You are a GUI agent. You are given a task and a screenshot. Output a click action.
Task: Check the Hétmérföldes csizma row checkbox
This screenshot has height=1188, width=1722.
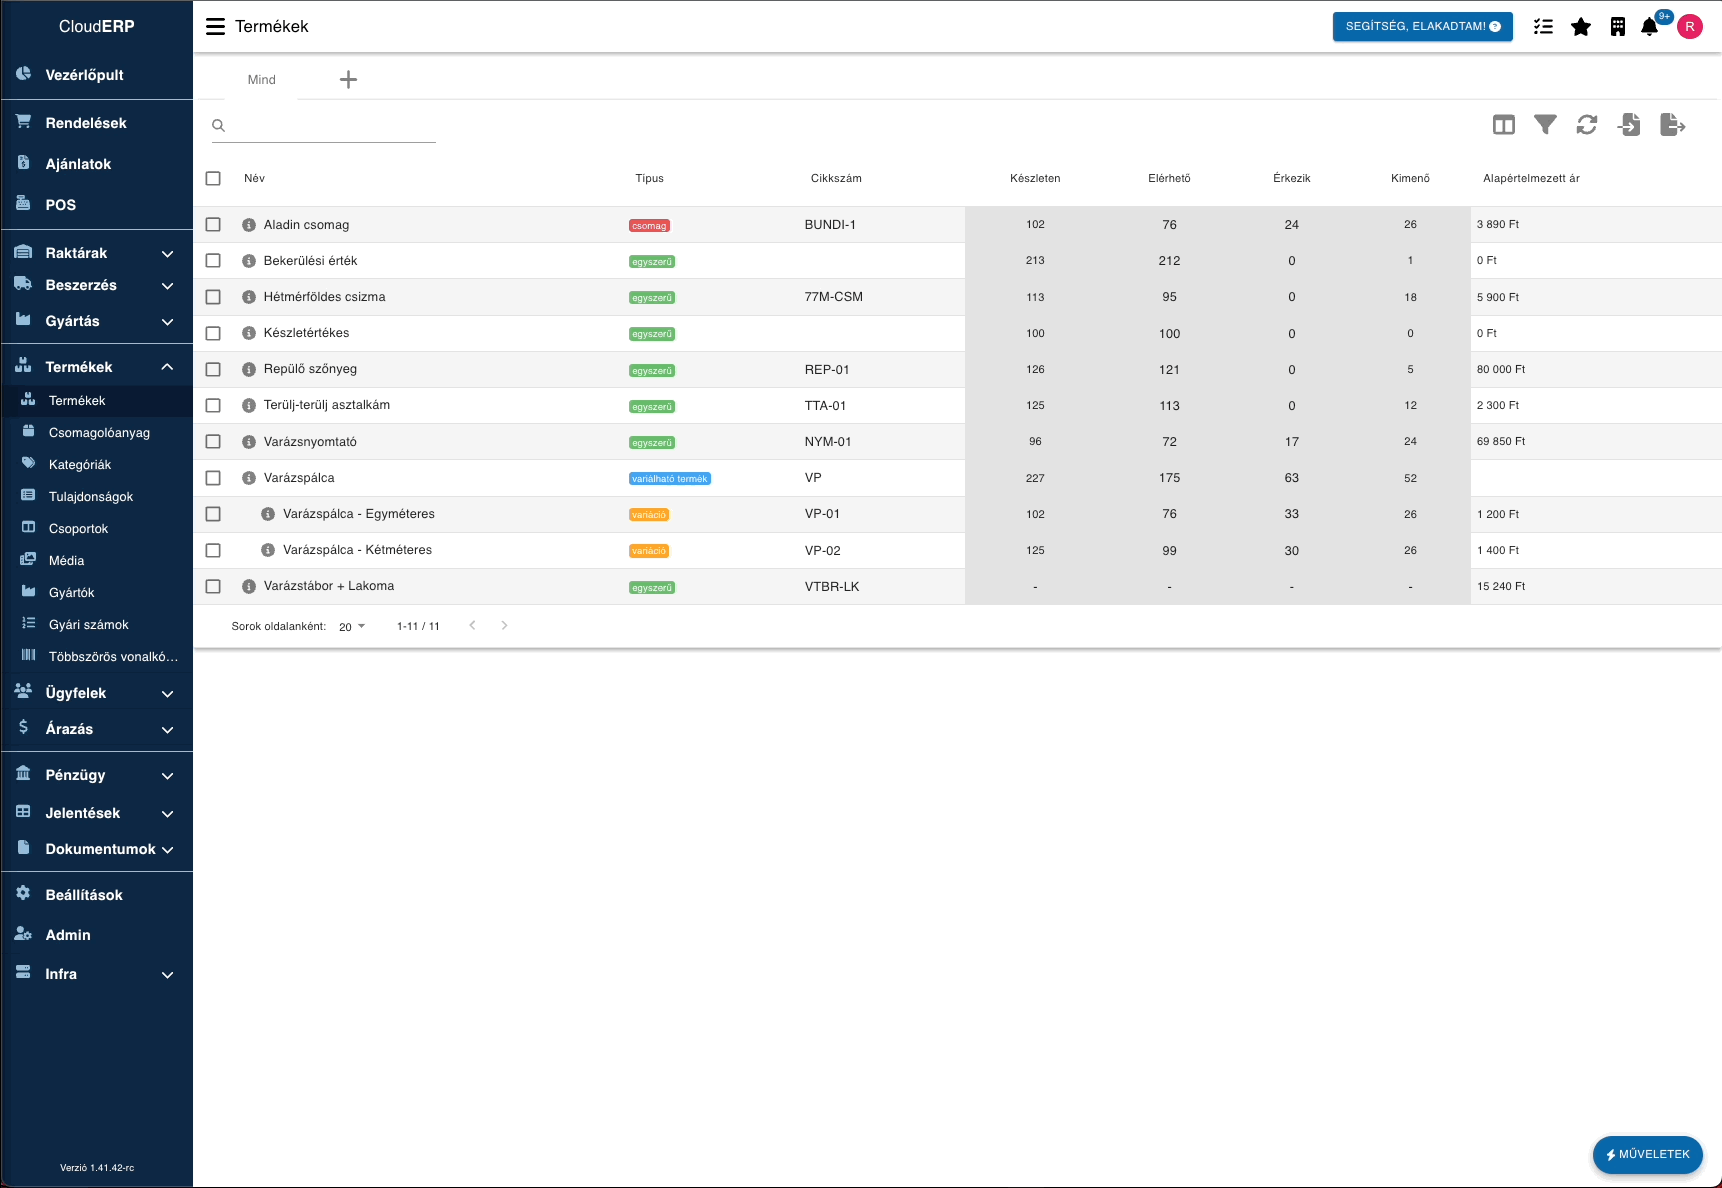[213, 297]
